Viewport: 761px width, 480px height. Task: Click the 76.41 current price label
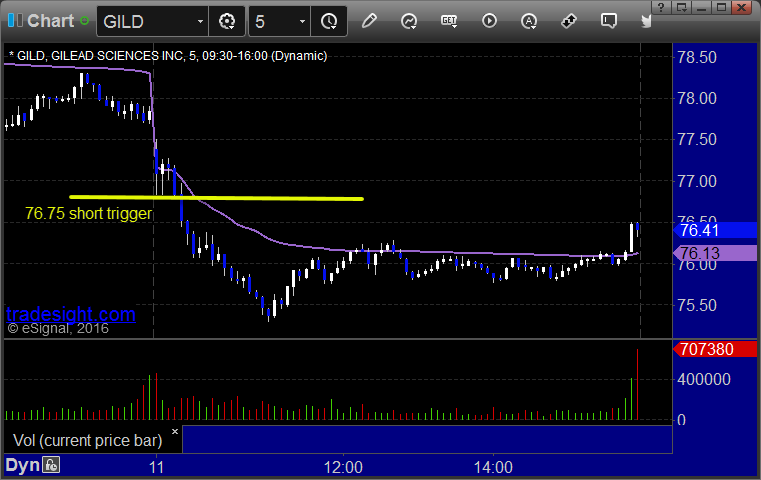click(x=715, y=230)
